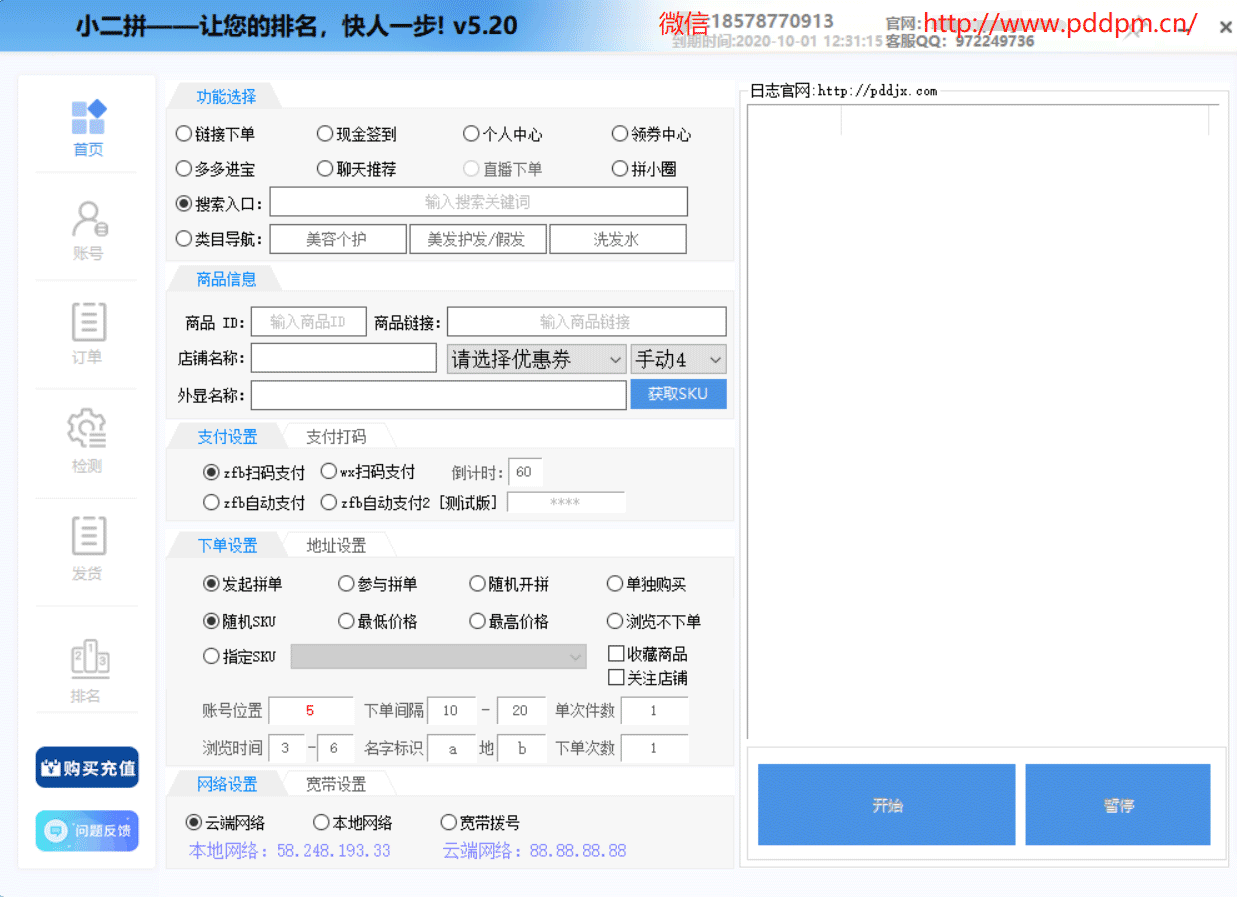Open the 账号 account icon in sidebar
This screenshot has width=1237, height=897.
88,219
